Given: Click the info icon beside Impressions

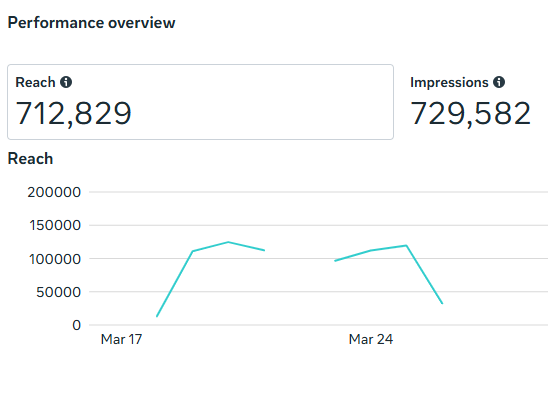Looking at the screenshot, I should [x=499, y=82].
